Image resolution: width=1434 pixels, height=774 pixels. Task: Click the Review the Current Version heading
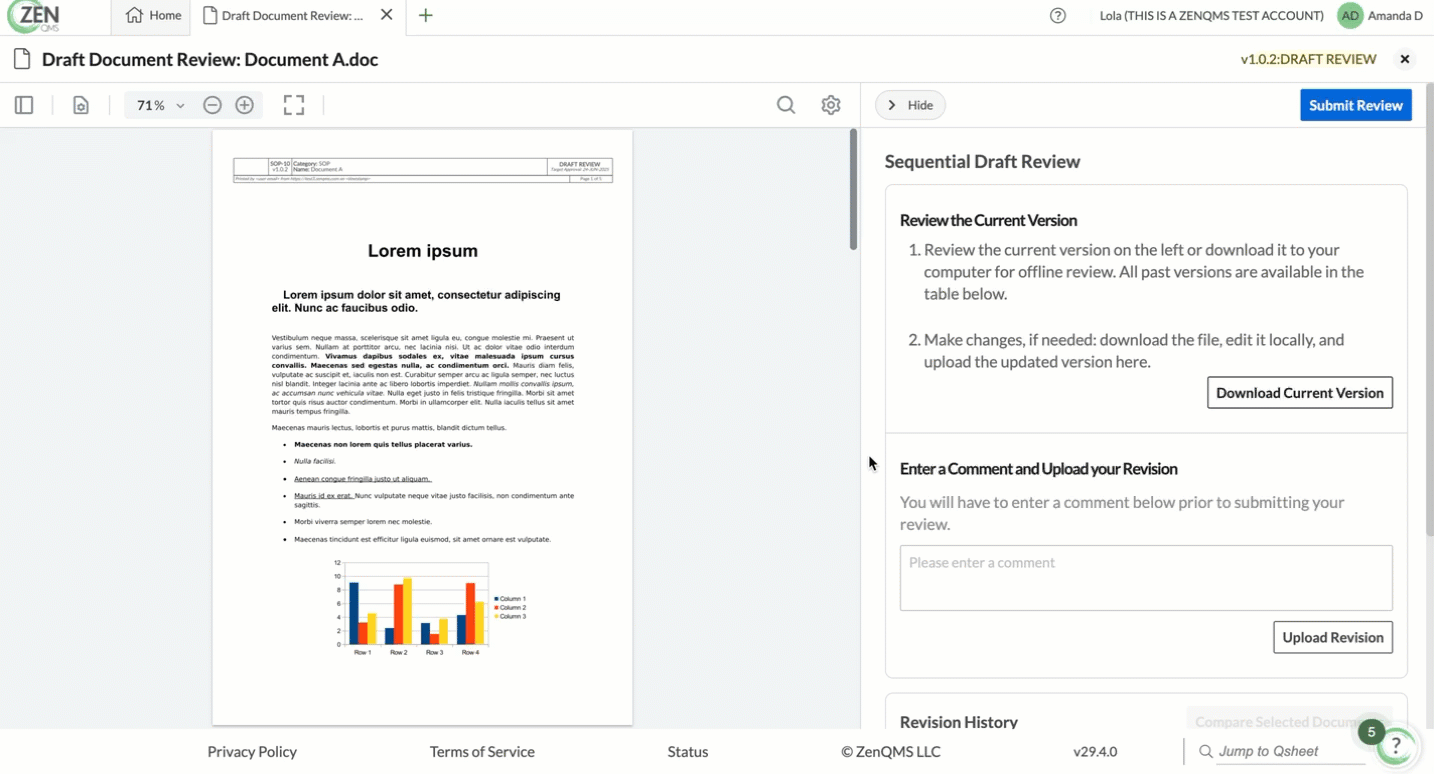pyautogui.click(x=988, y=220)
